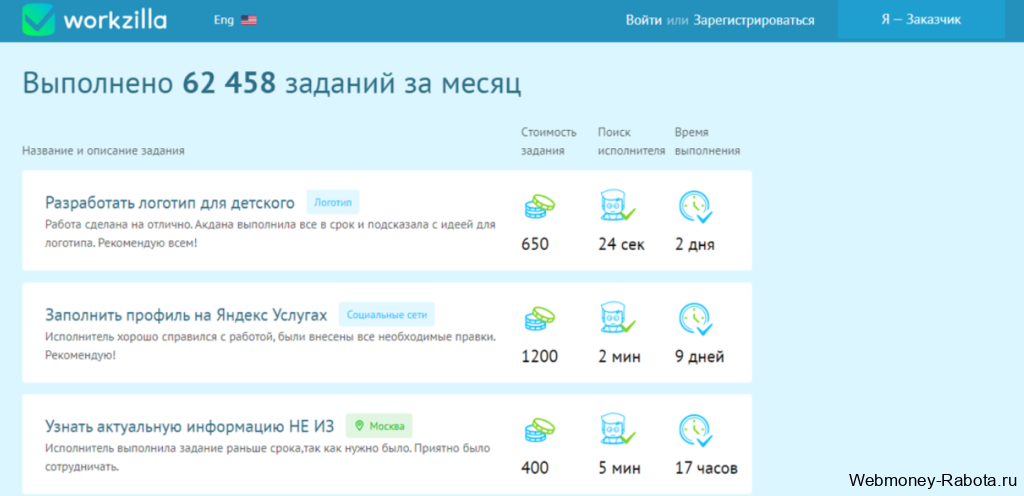The image size is (1024, 496).
Task: Click review text starting Исполнитель хорошо справился
Action: tap(271, 347)
